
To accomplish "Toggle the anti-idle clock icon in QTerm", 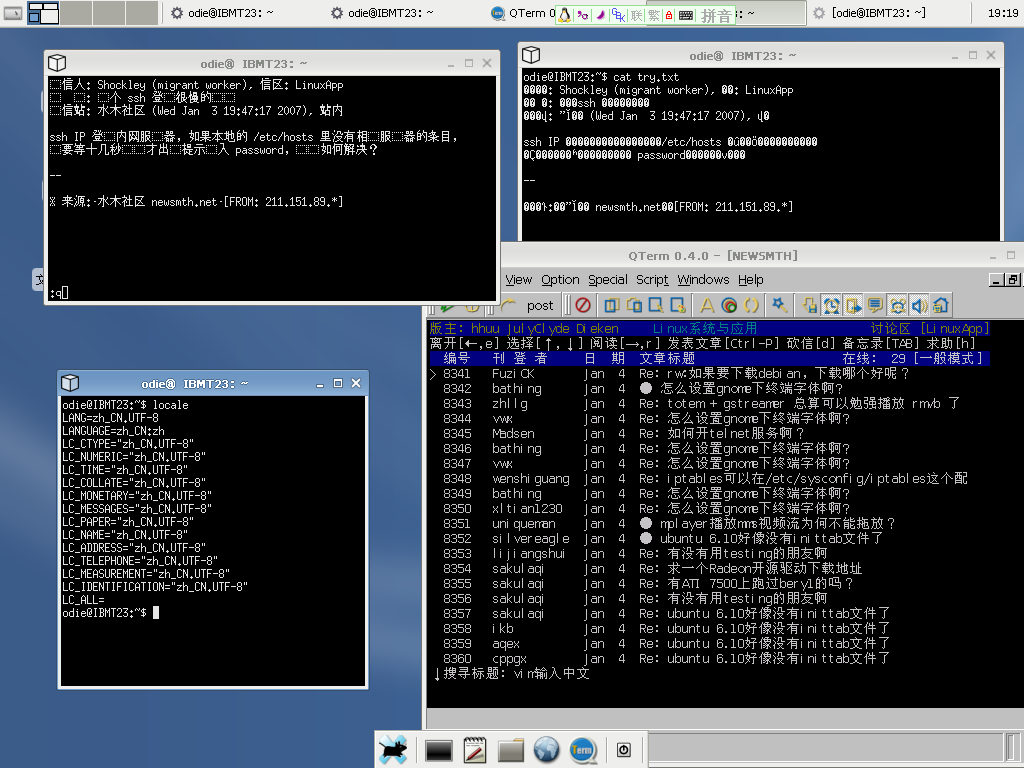I will click(x=831, y=305).
